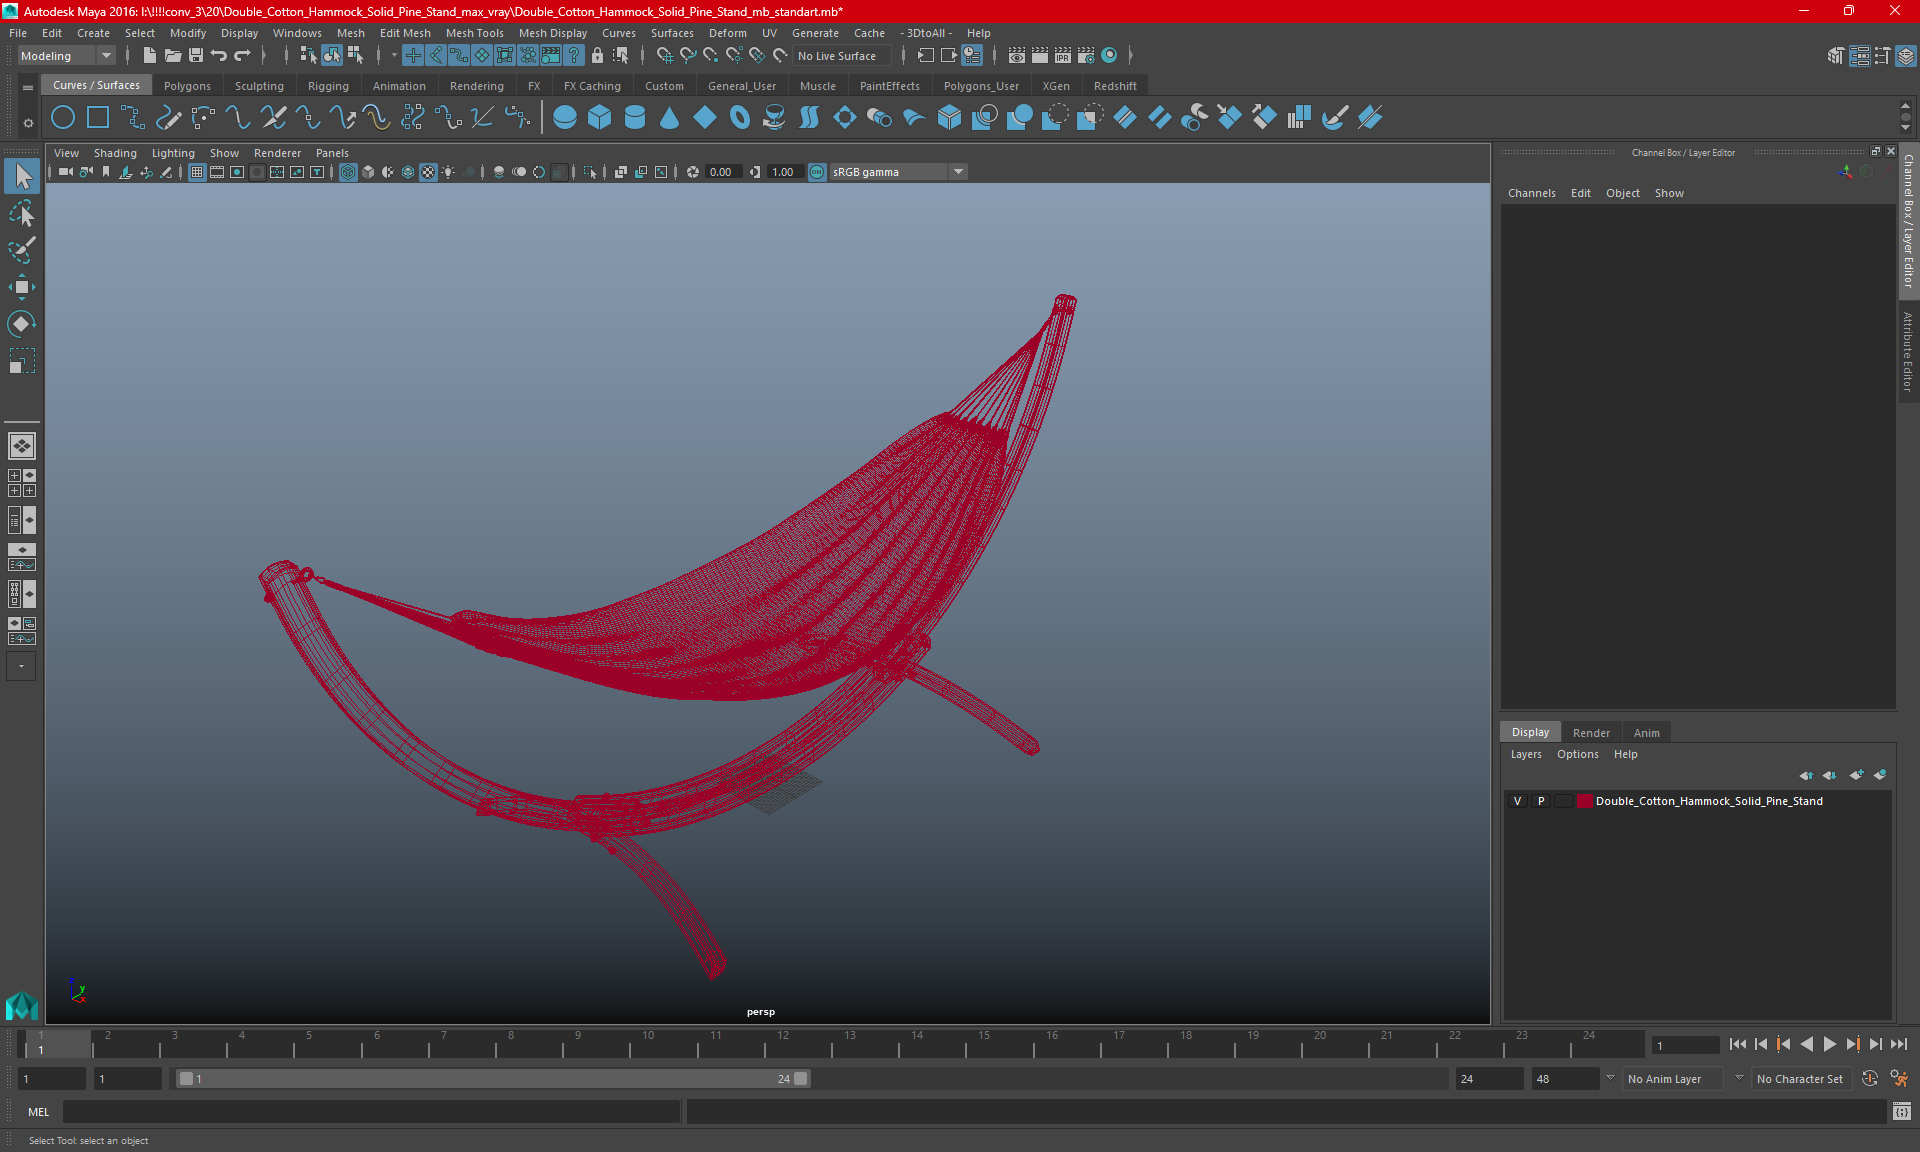This screenshot has height=1152, width=1920.
Task: Open the viewport Shading menu
Action: 115,153
